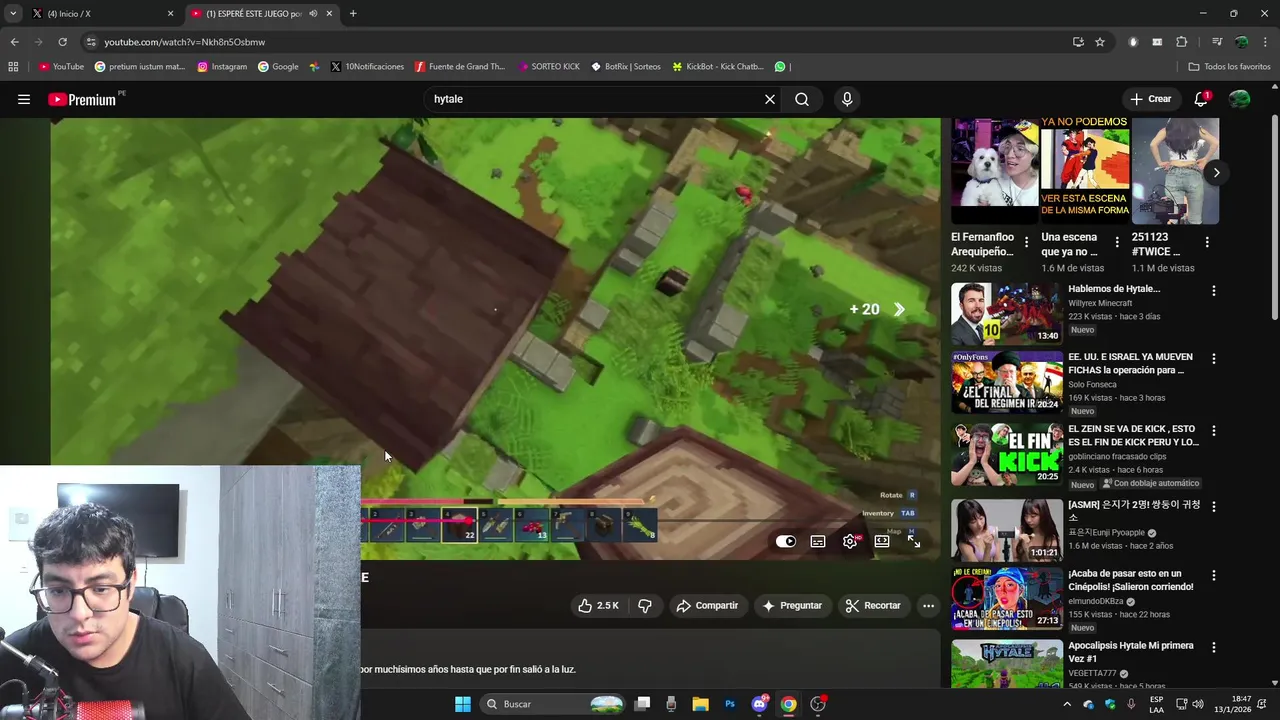
Task: Click 'Con doblaje automático' badge
Action: click(1150, 484)
